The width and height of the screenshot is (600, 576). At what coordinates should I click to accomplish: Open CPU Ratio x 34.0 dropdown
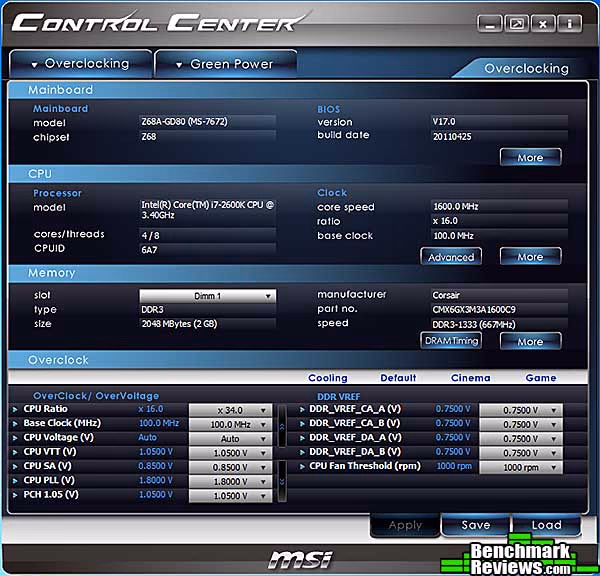230,410
